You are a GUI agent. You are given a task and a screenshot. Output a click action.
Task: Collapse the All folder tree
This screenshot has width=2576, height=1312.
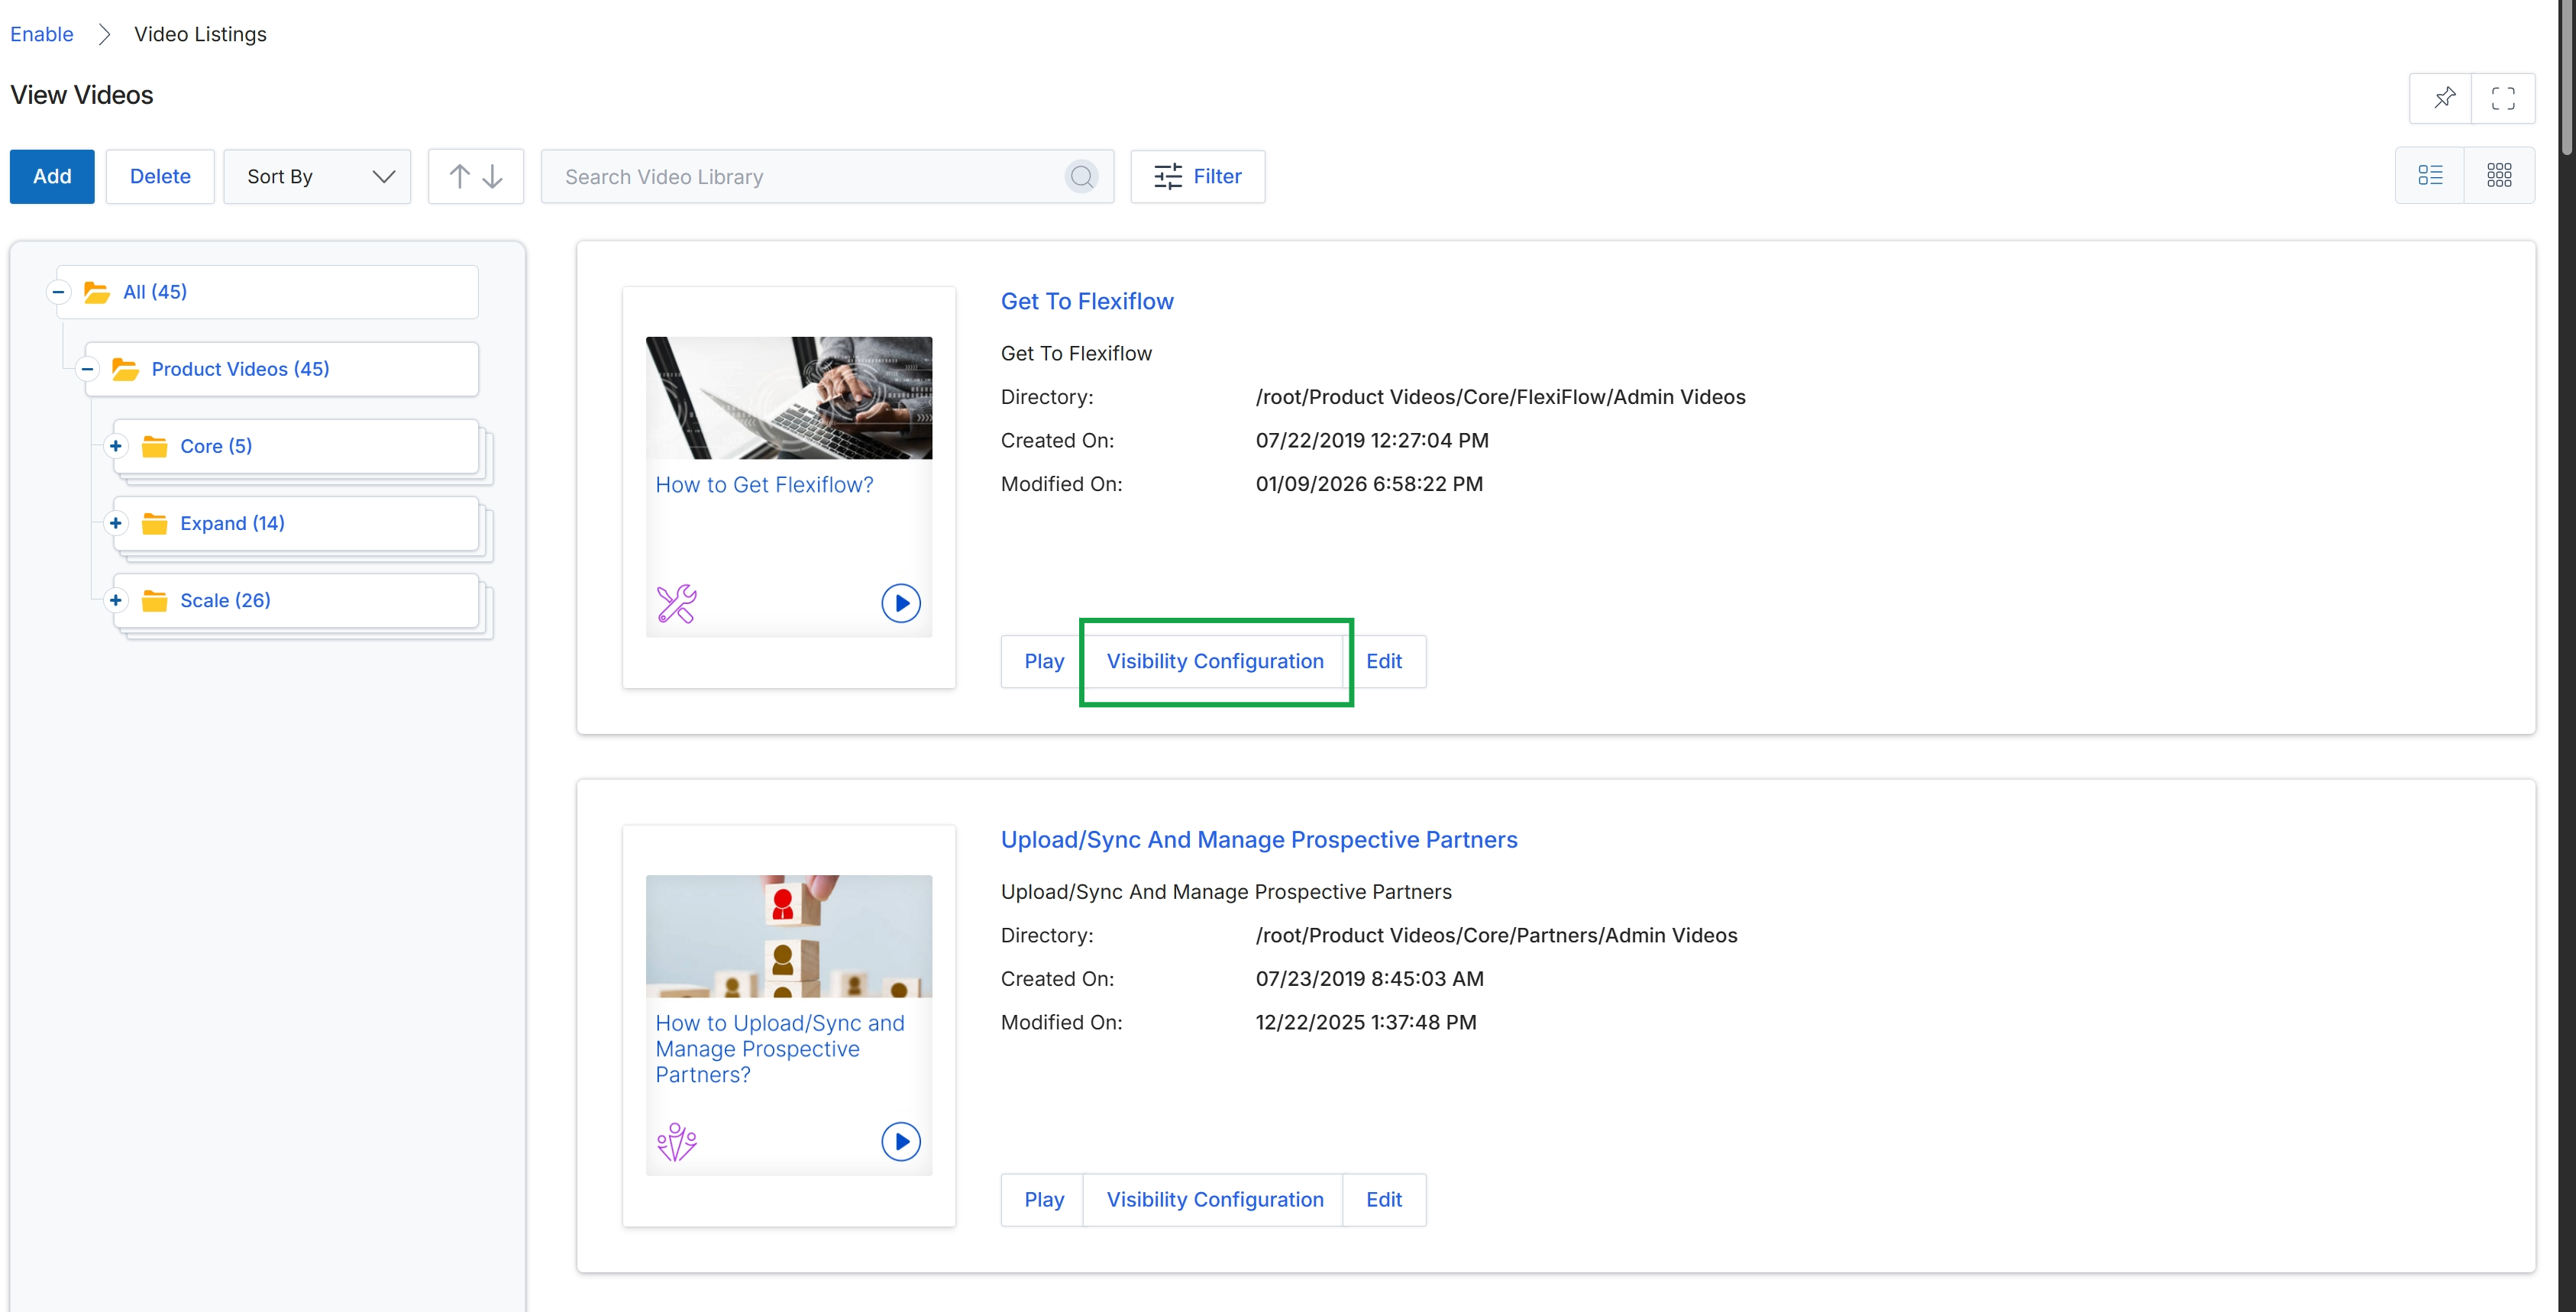[58, 292]
